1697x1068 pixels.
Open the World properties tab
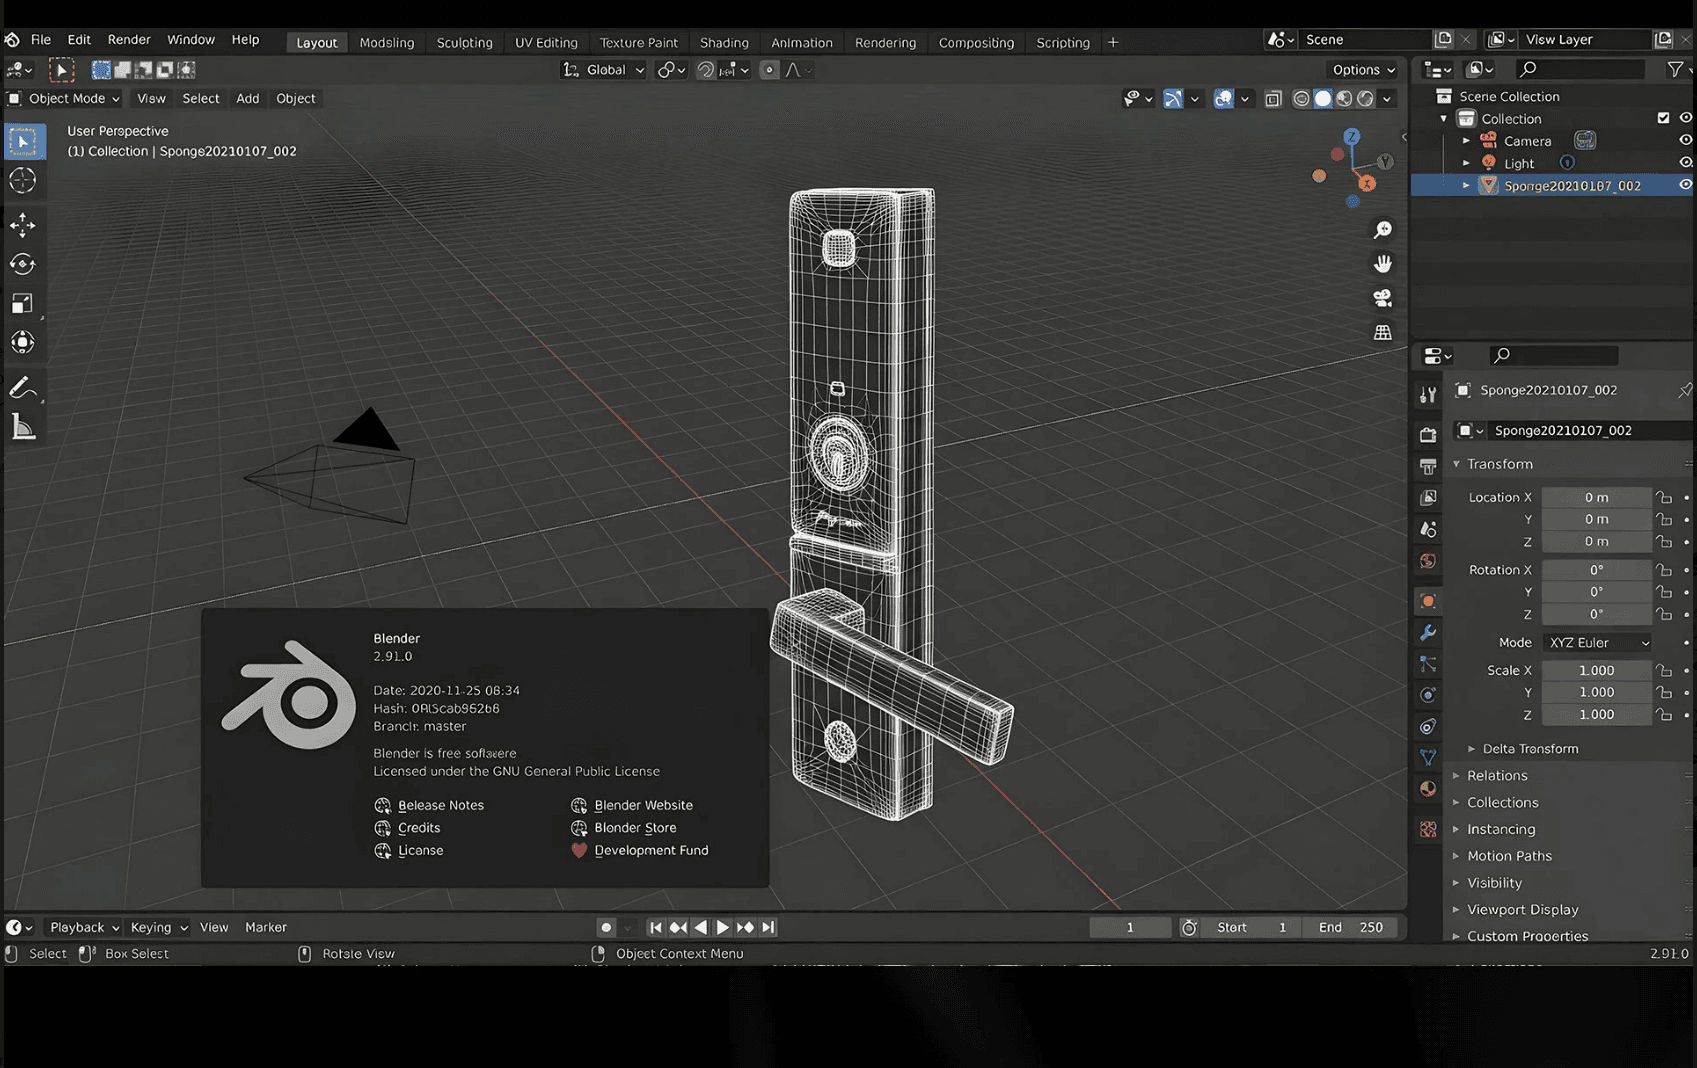click(1428, 561)
